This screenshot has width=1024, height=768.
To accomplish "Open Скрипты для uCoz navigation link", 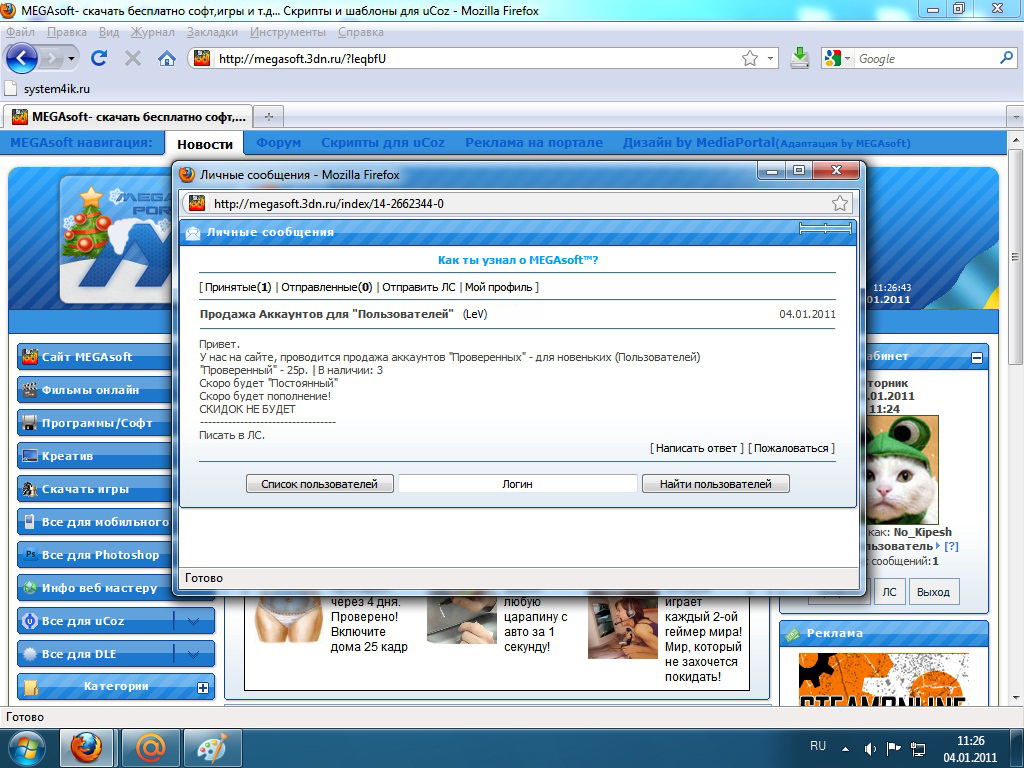I will pos(383,142).
